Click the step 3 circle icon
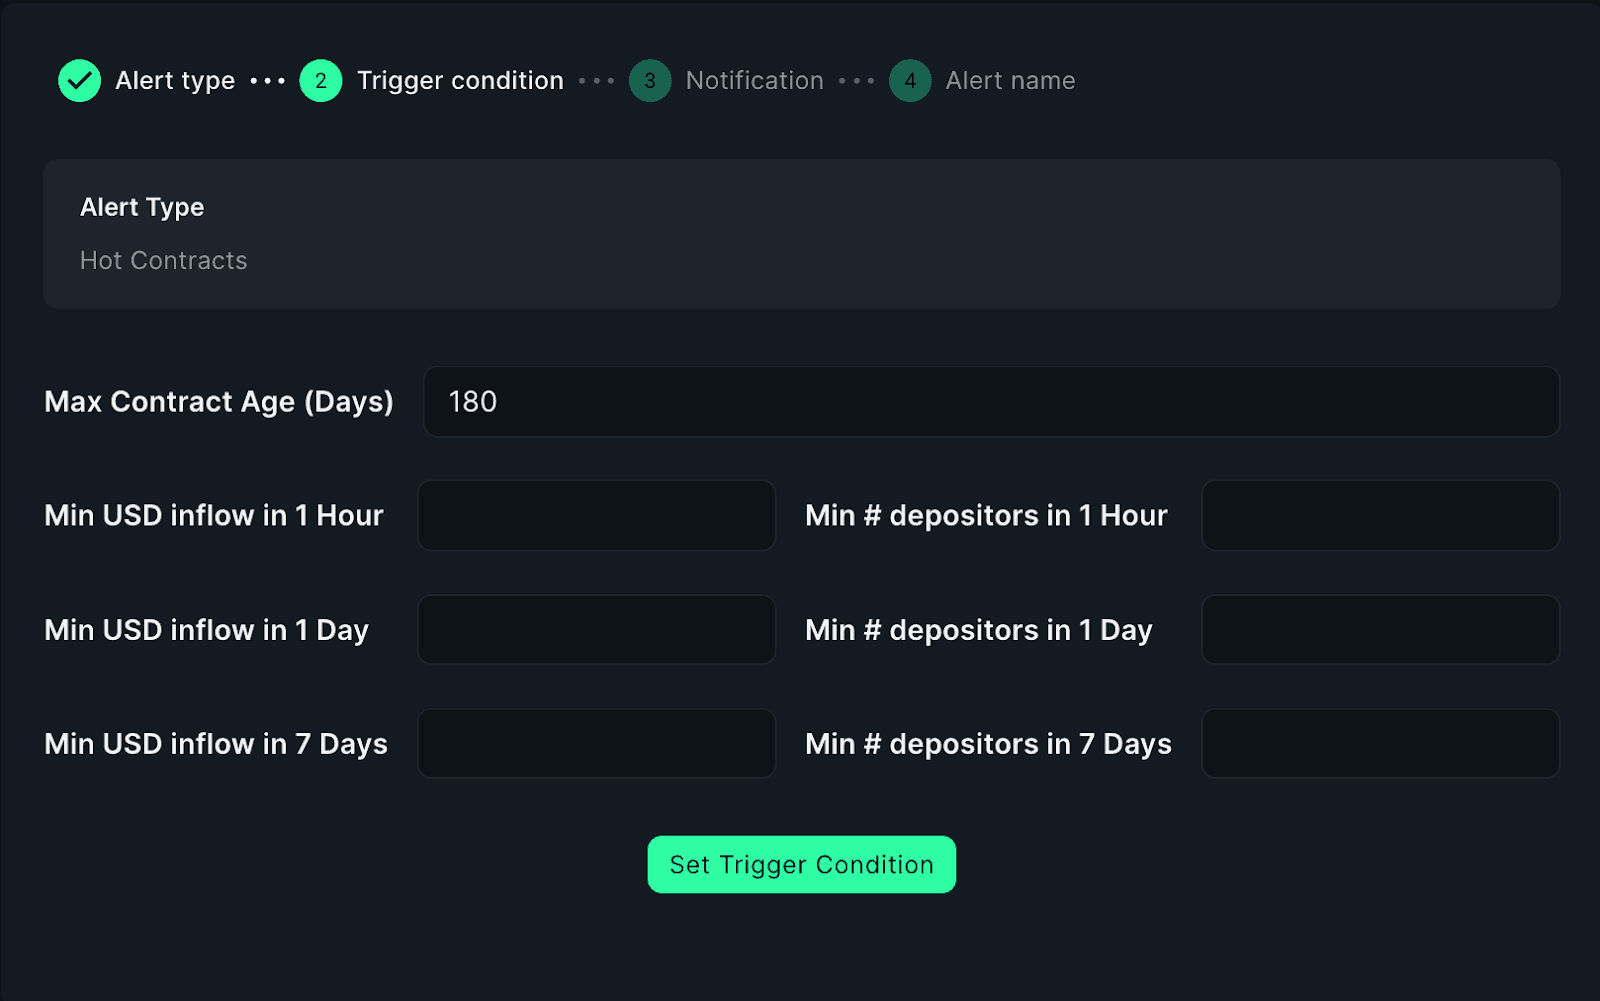This screenshot has width=1600, height=1001. 650,81
